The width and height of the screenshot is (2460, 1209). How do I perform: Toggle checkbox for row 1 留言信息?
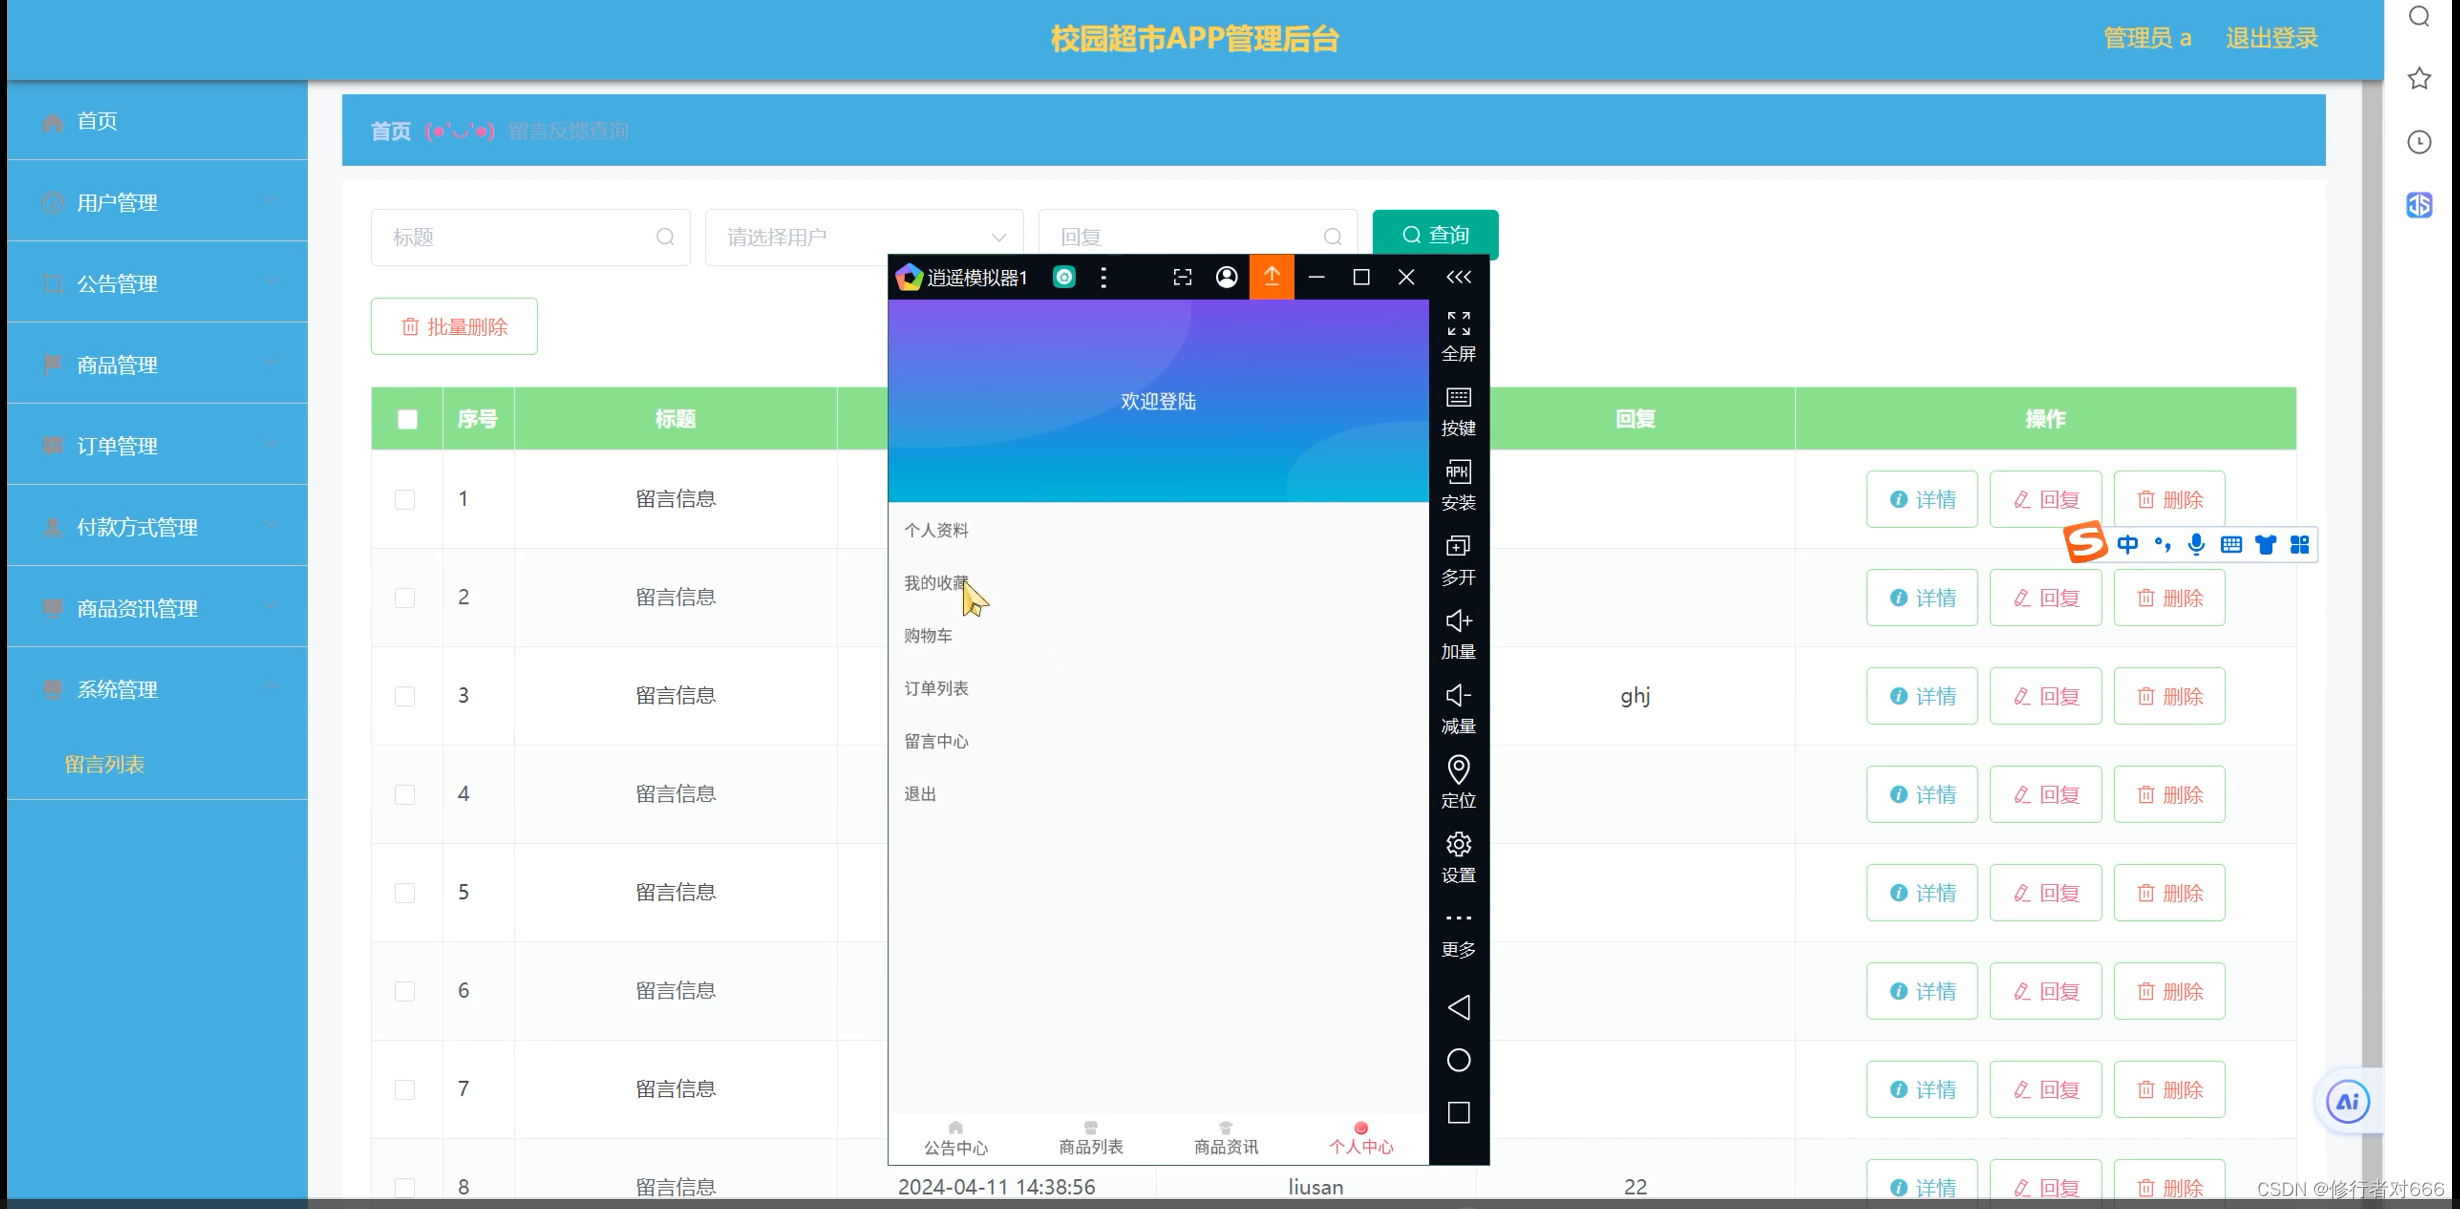(405, 499)
